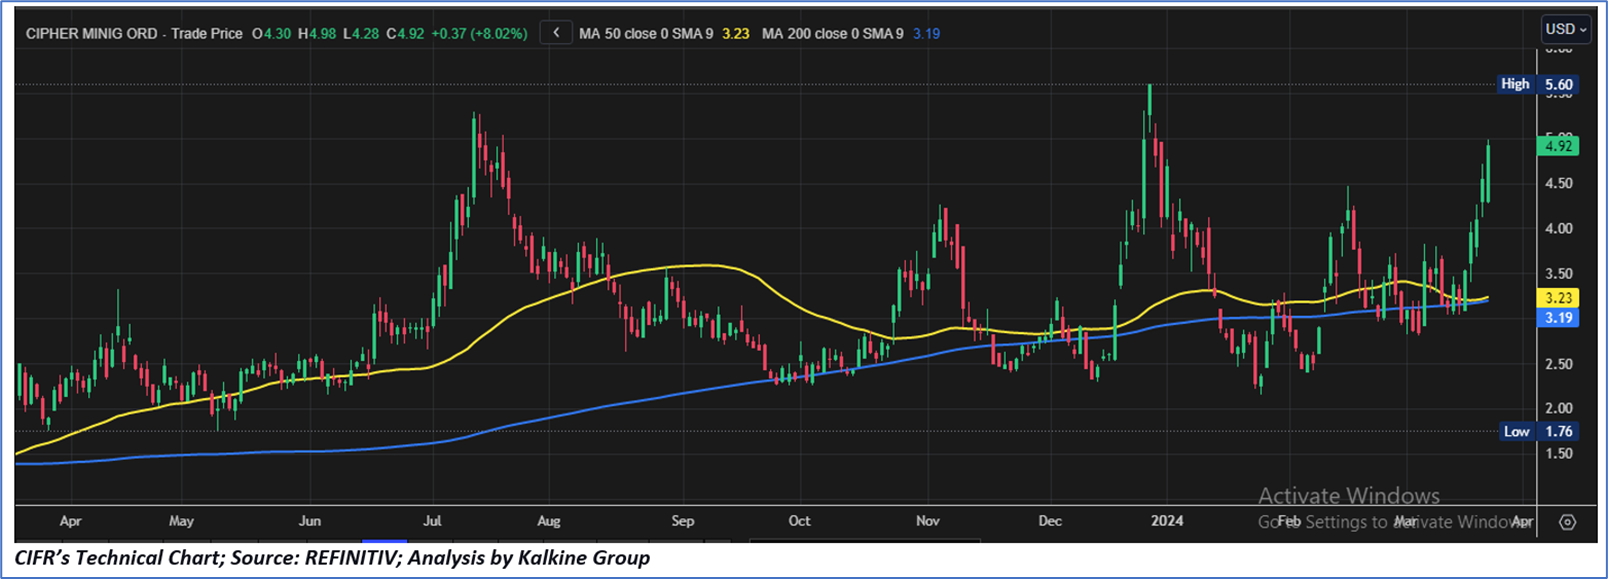Click the chart source caption text
Image resolution: width=1608 pixels, height=579 pixels.
pos(332,558)
